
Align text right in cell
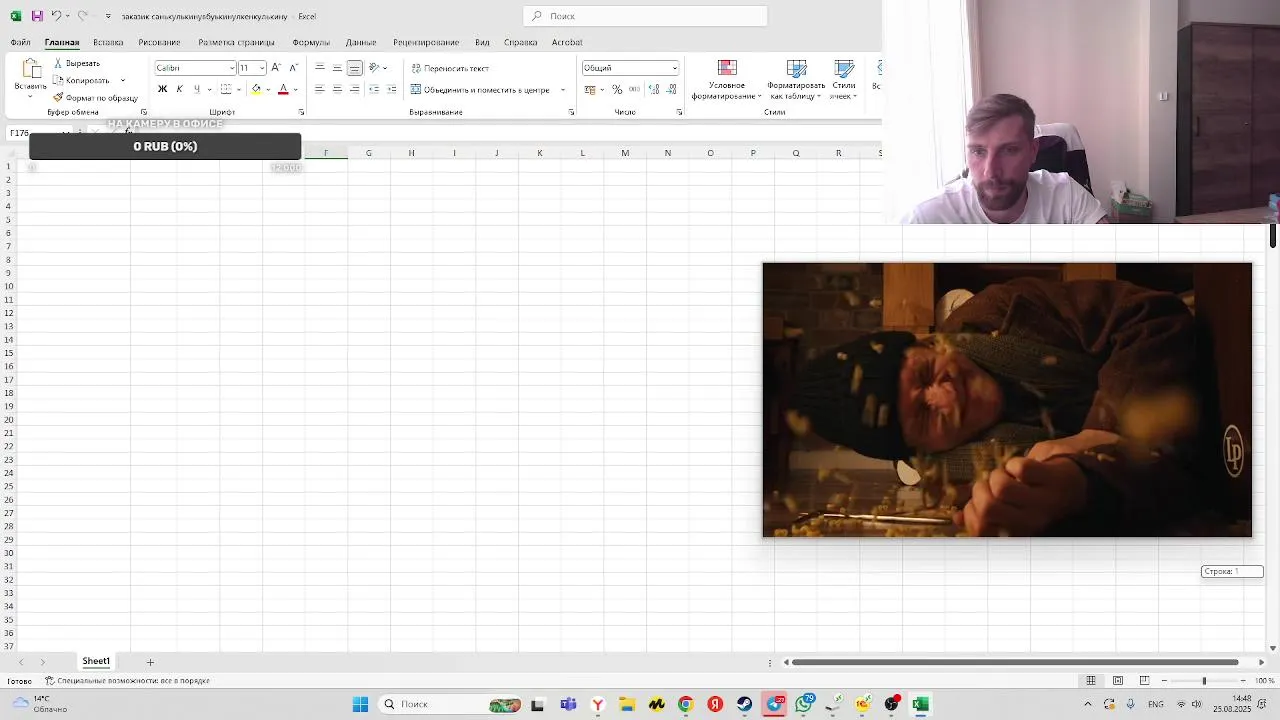pyautogui.click(x=354, y=89)
